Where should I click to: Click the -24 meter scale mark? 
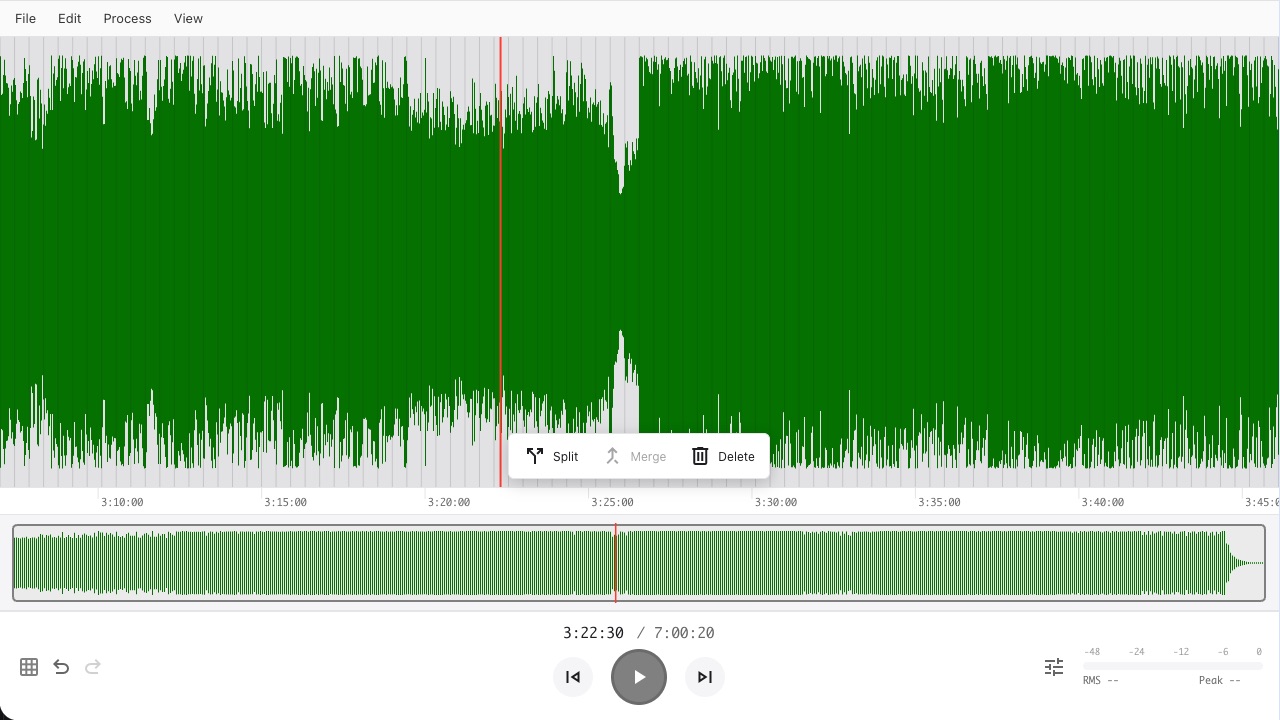1136,652
